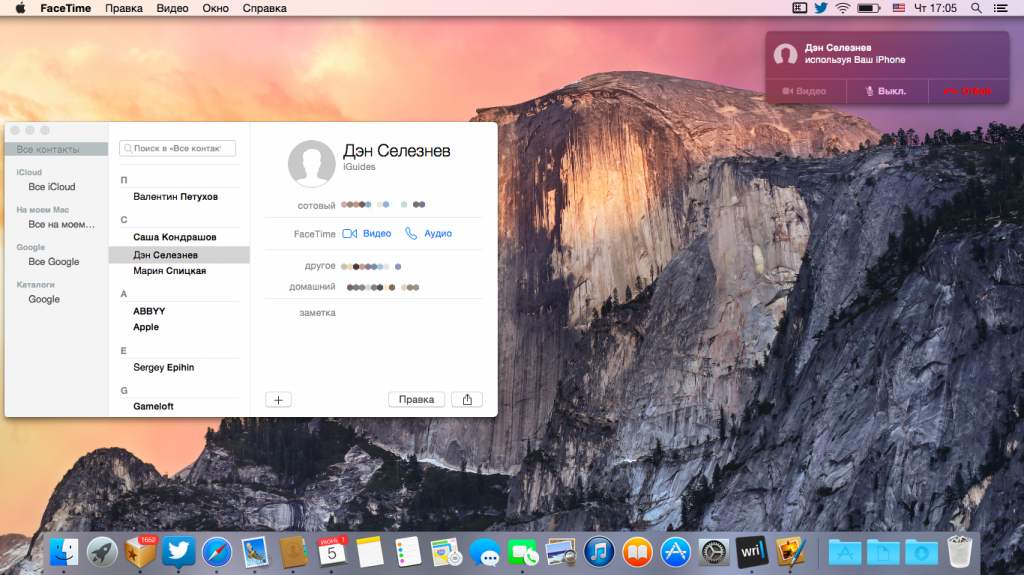Click the contacts search field
This screenshot has width=1024, height=575.
(178, 148)
